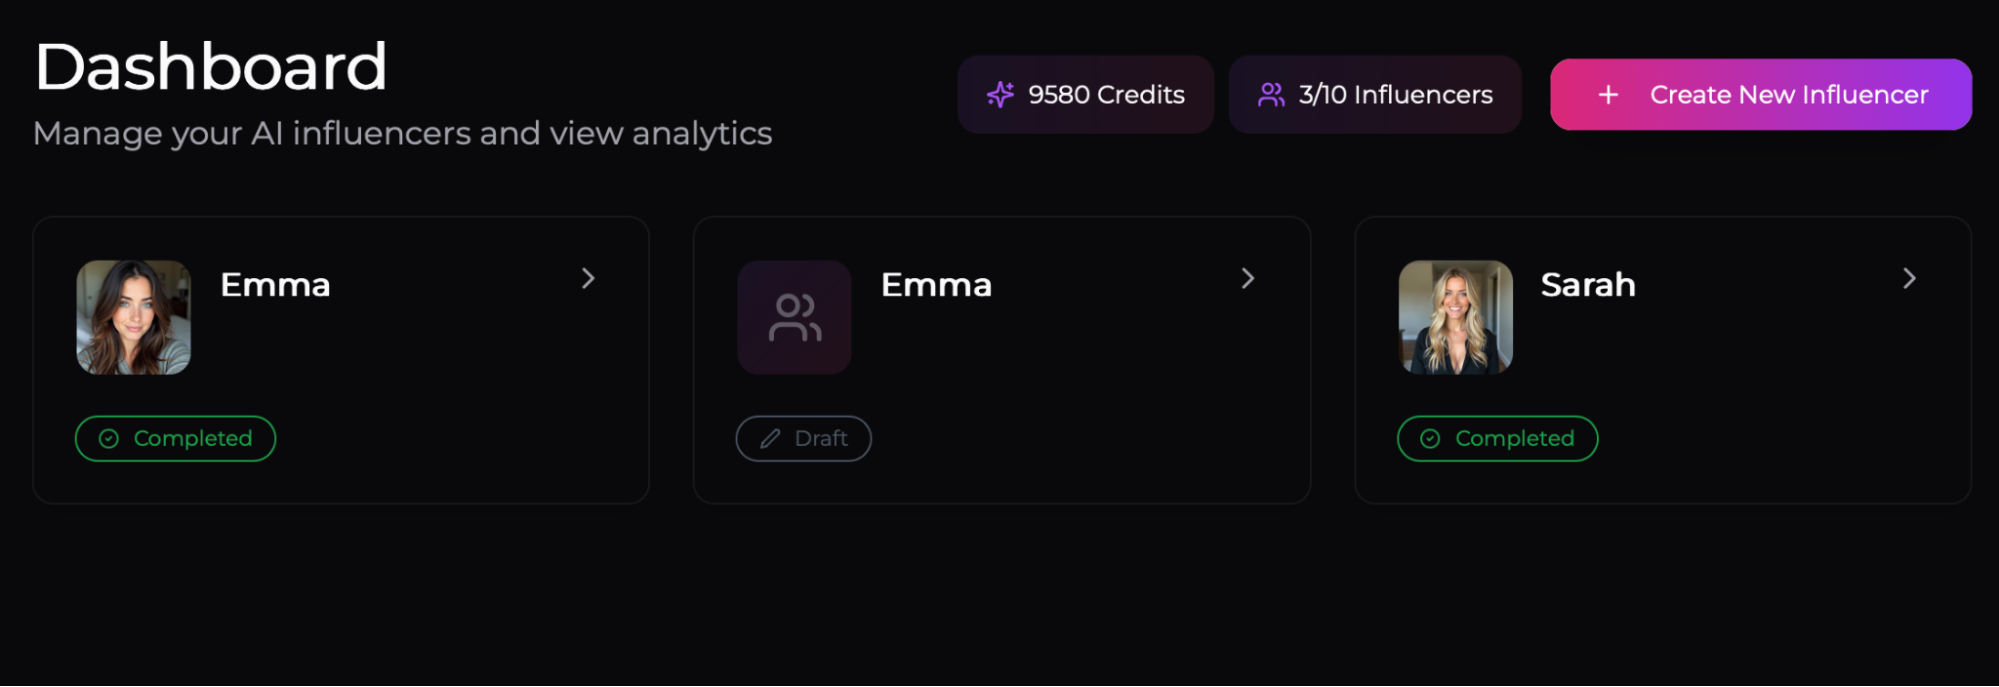Click the sparkle icon beside 9580 Credits
Image resolution: width=1999 pixels, height=687 pixels.
pyautogui.click(x=1000, y=95)
